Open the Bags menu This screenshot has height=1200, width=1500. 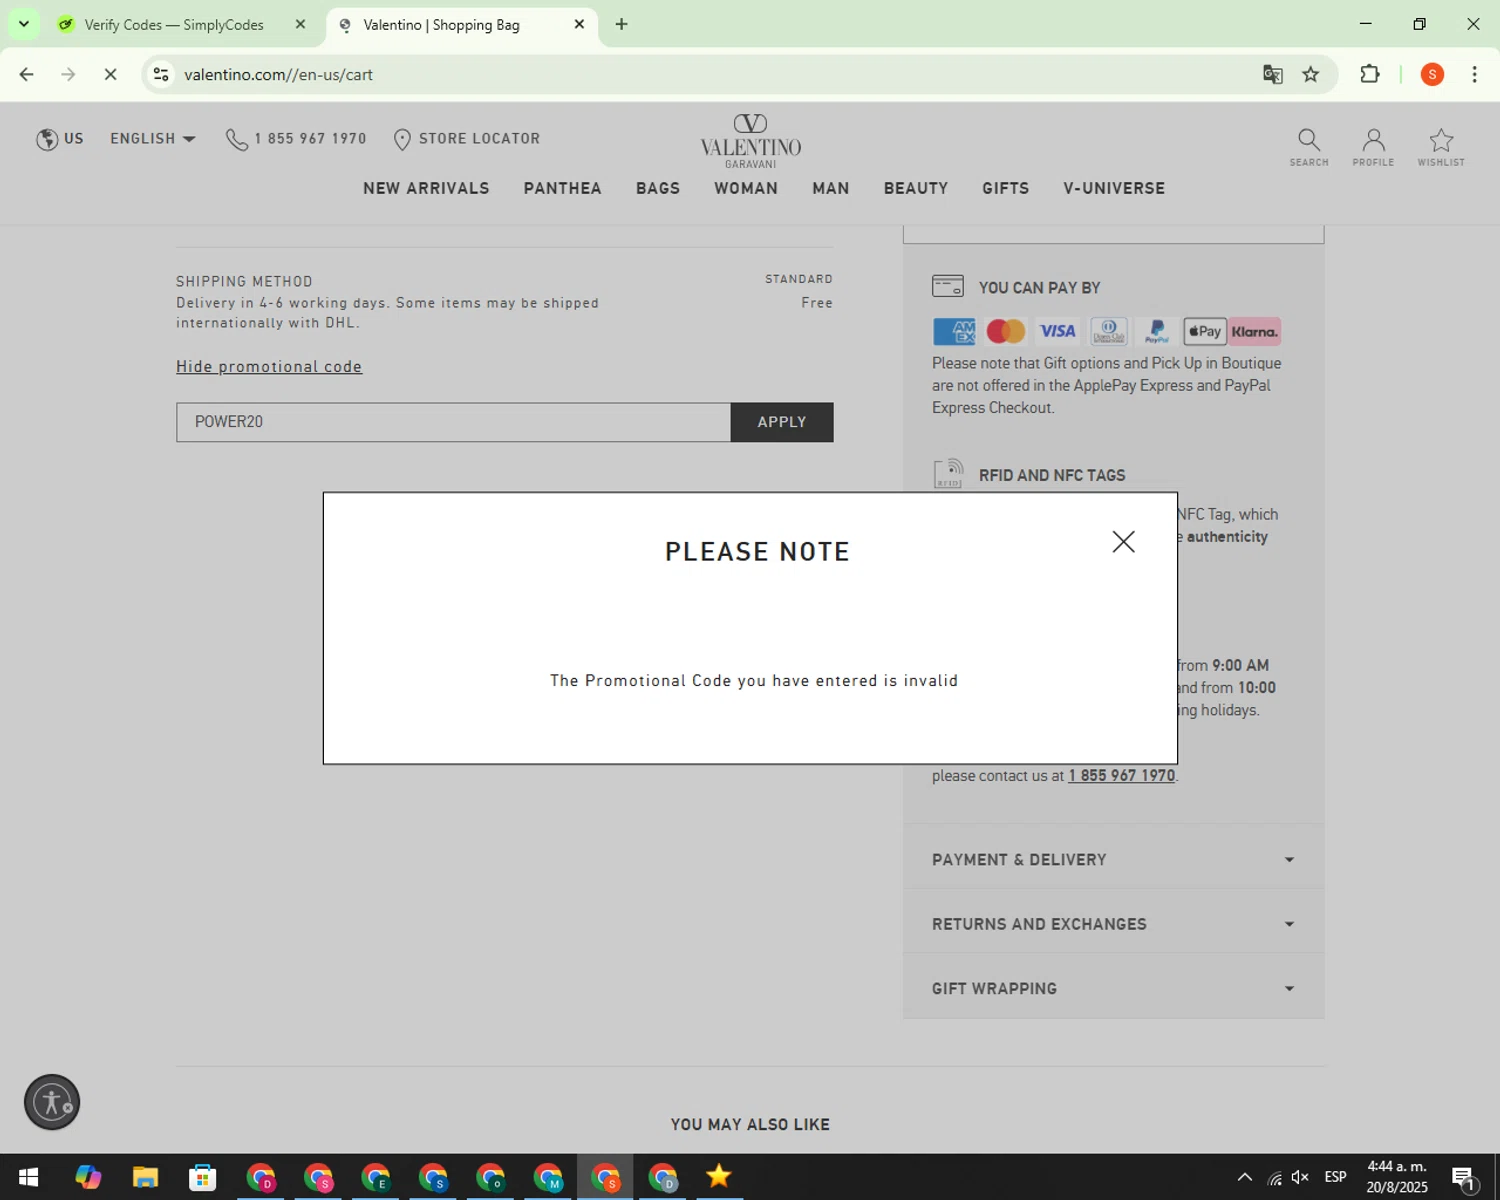tap(658, 188)
